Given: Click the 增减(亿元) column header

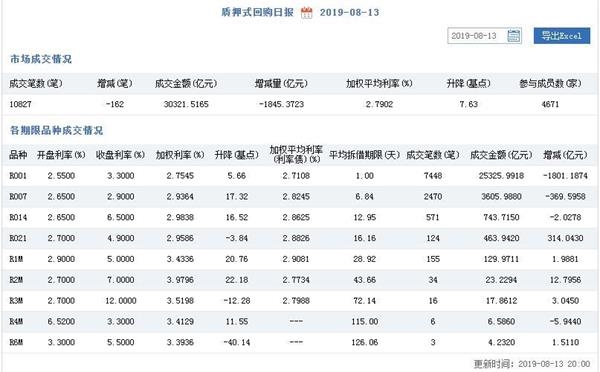Looking at the screenshot, I should pos(565,155).
